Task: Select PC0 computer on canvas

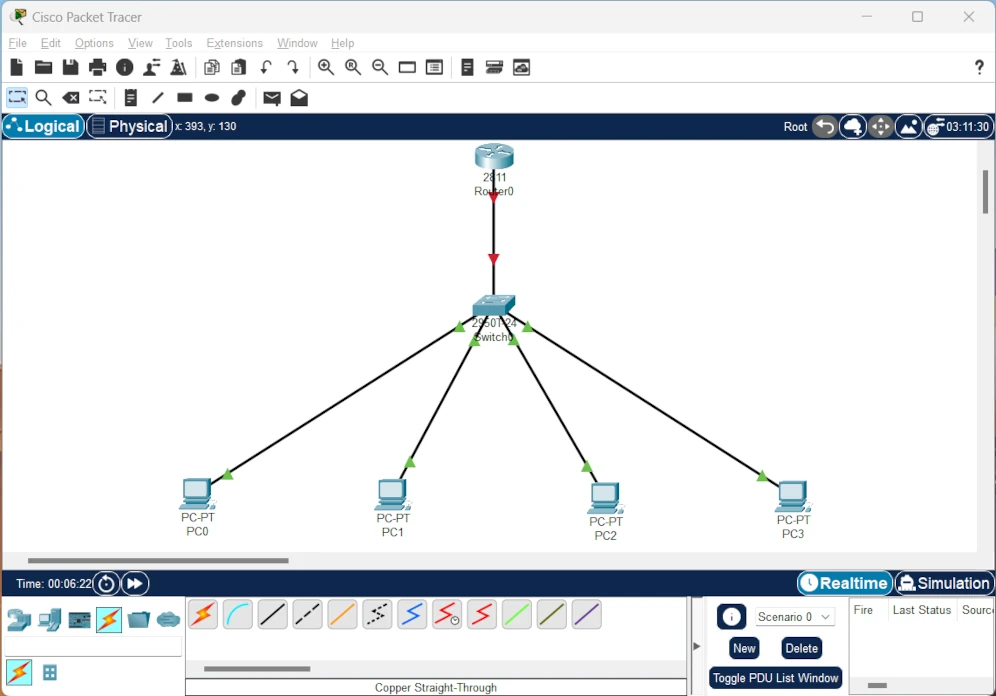Action: [197, 495]
